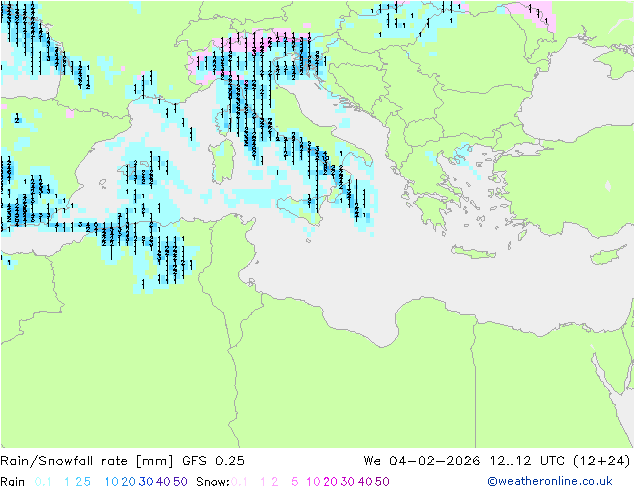The width and height of the screenshot is (634, 490).
Task: Open the ©weatheronline.co.uk link
Action: pos(549,481)
